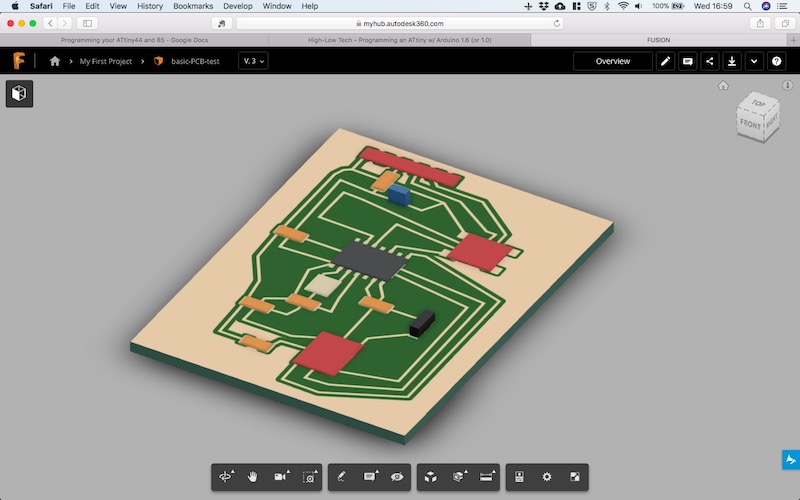This screenshot has height=500, width=800.
Task: Open the Window menu
Action: (x=277, y=6)
